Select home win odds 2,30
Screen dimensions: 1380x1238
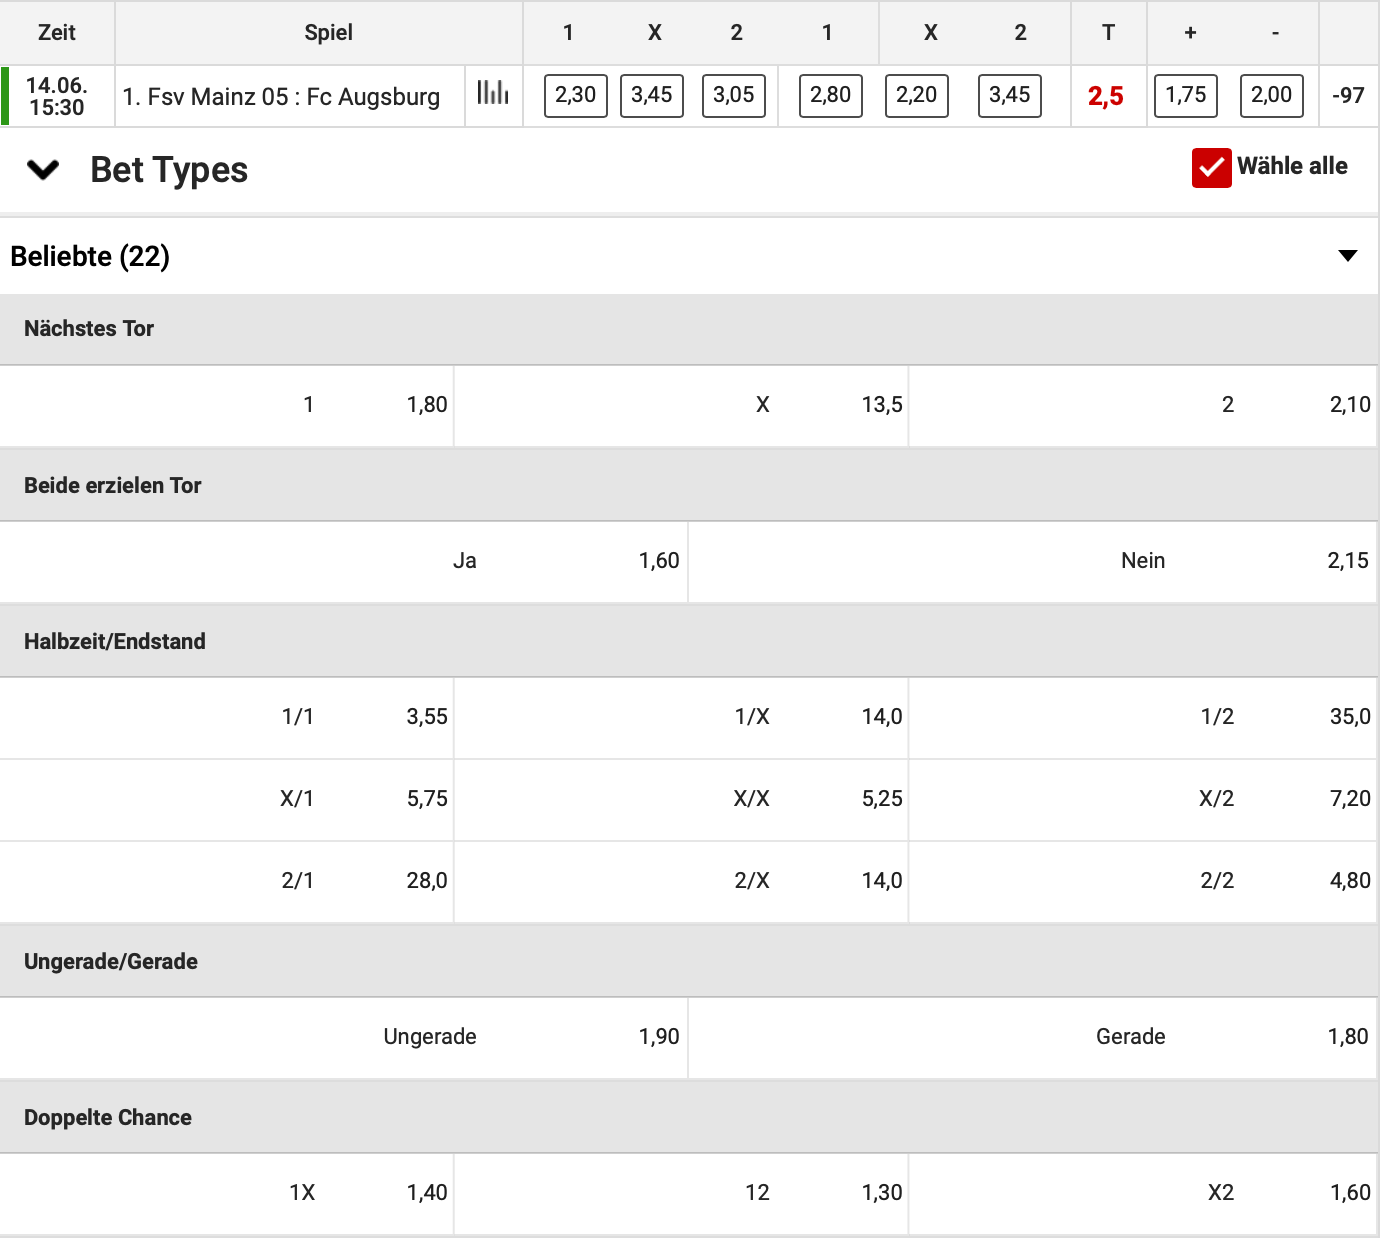(575, 95)
